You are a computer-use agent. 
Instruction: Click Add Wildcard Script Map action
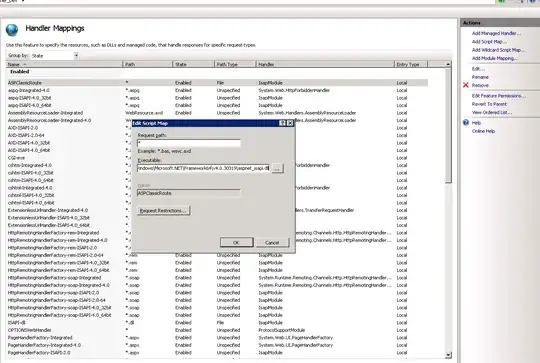pos(498,50)
